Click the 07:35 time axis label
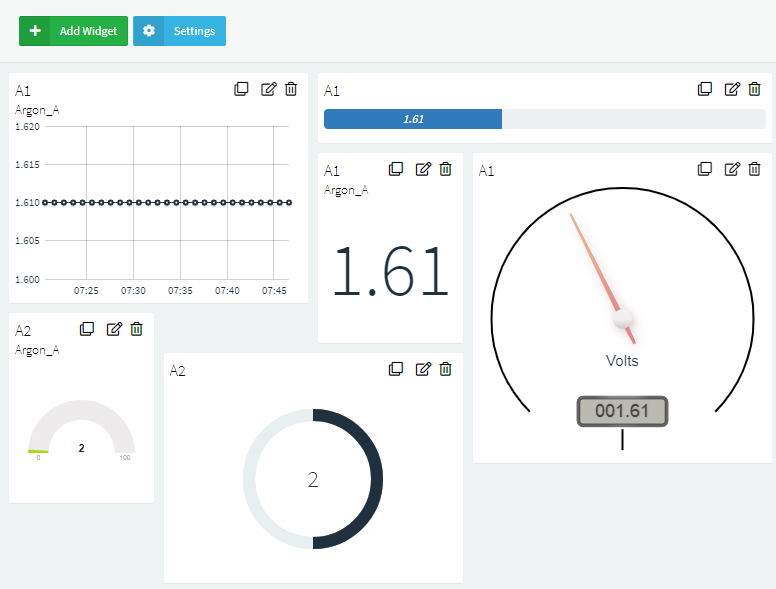This screenshot has height=589, width=776. (x=180, y=291)
